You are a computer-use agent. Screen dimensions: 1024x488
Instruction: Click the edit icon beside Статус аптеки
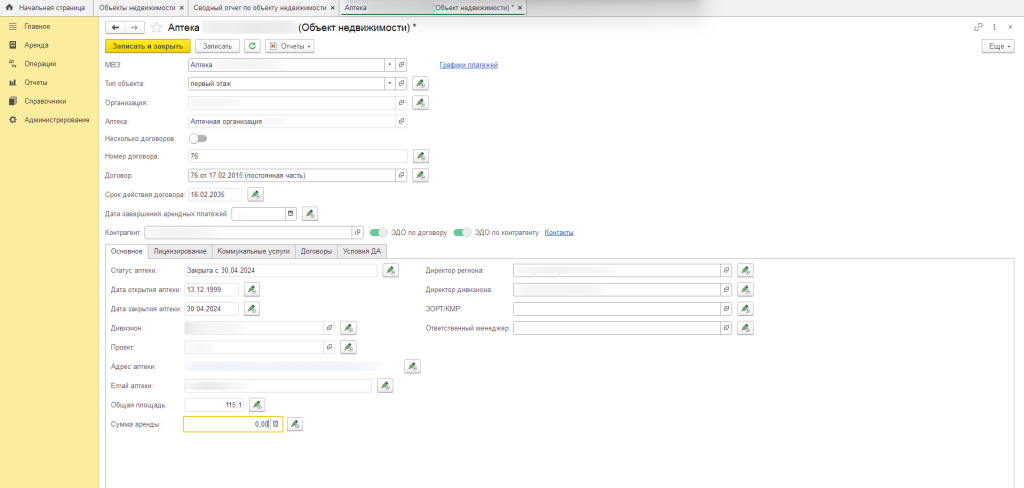coord(390,270)
